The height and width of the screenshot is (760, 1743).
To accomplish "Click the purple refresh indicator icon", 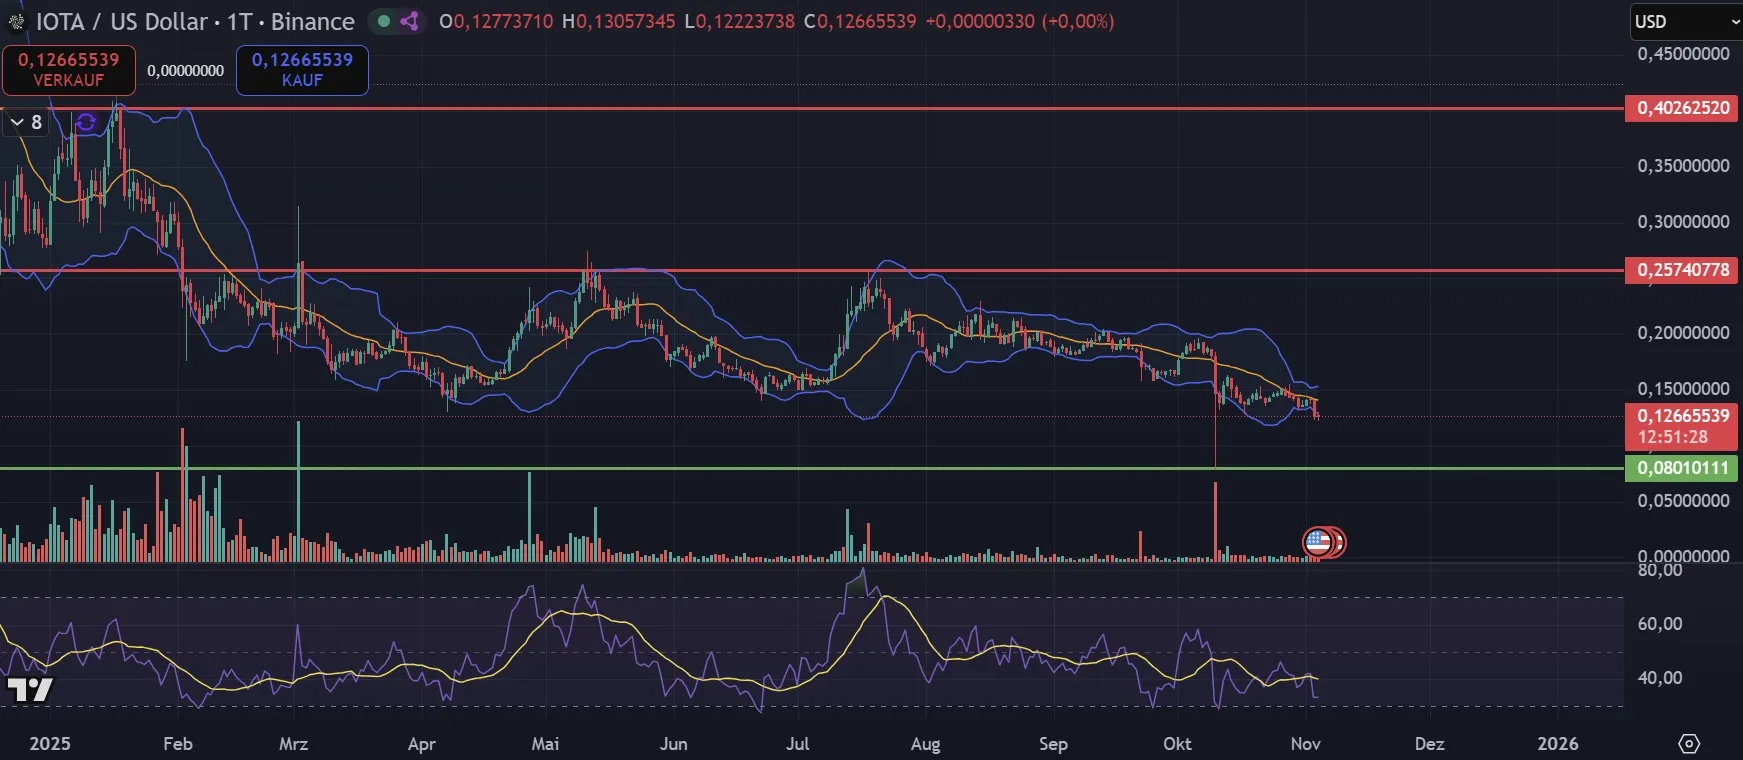I will 86,122.
